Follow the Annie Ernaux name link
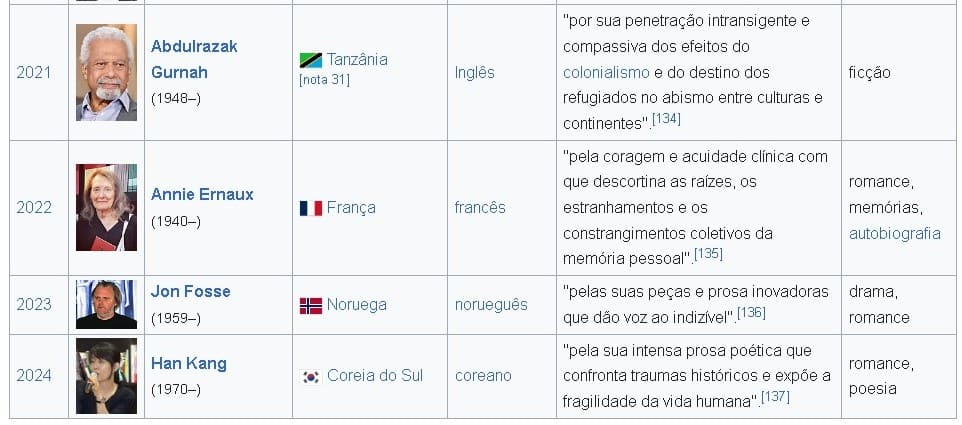This screenshot has height=425, width=962. [x=202, y=194]
